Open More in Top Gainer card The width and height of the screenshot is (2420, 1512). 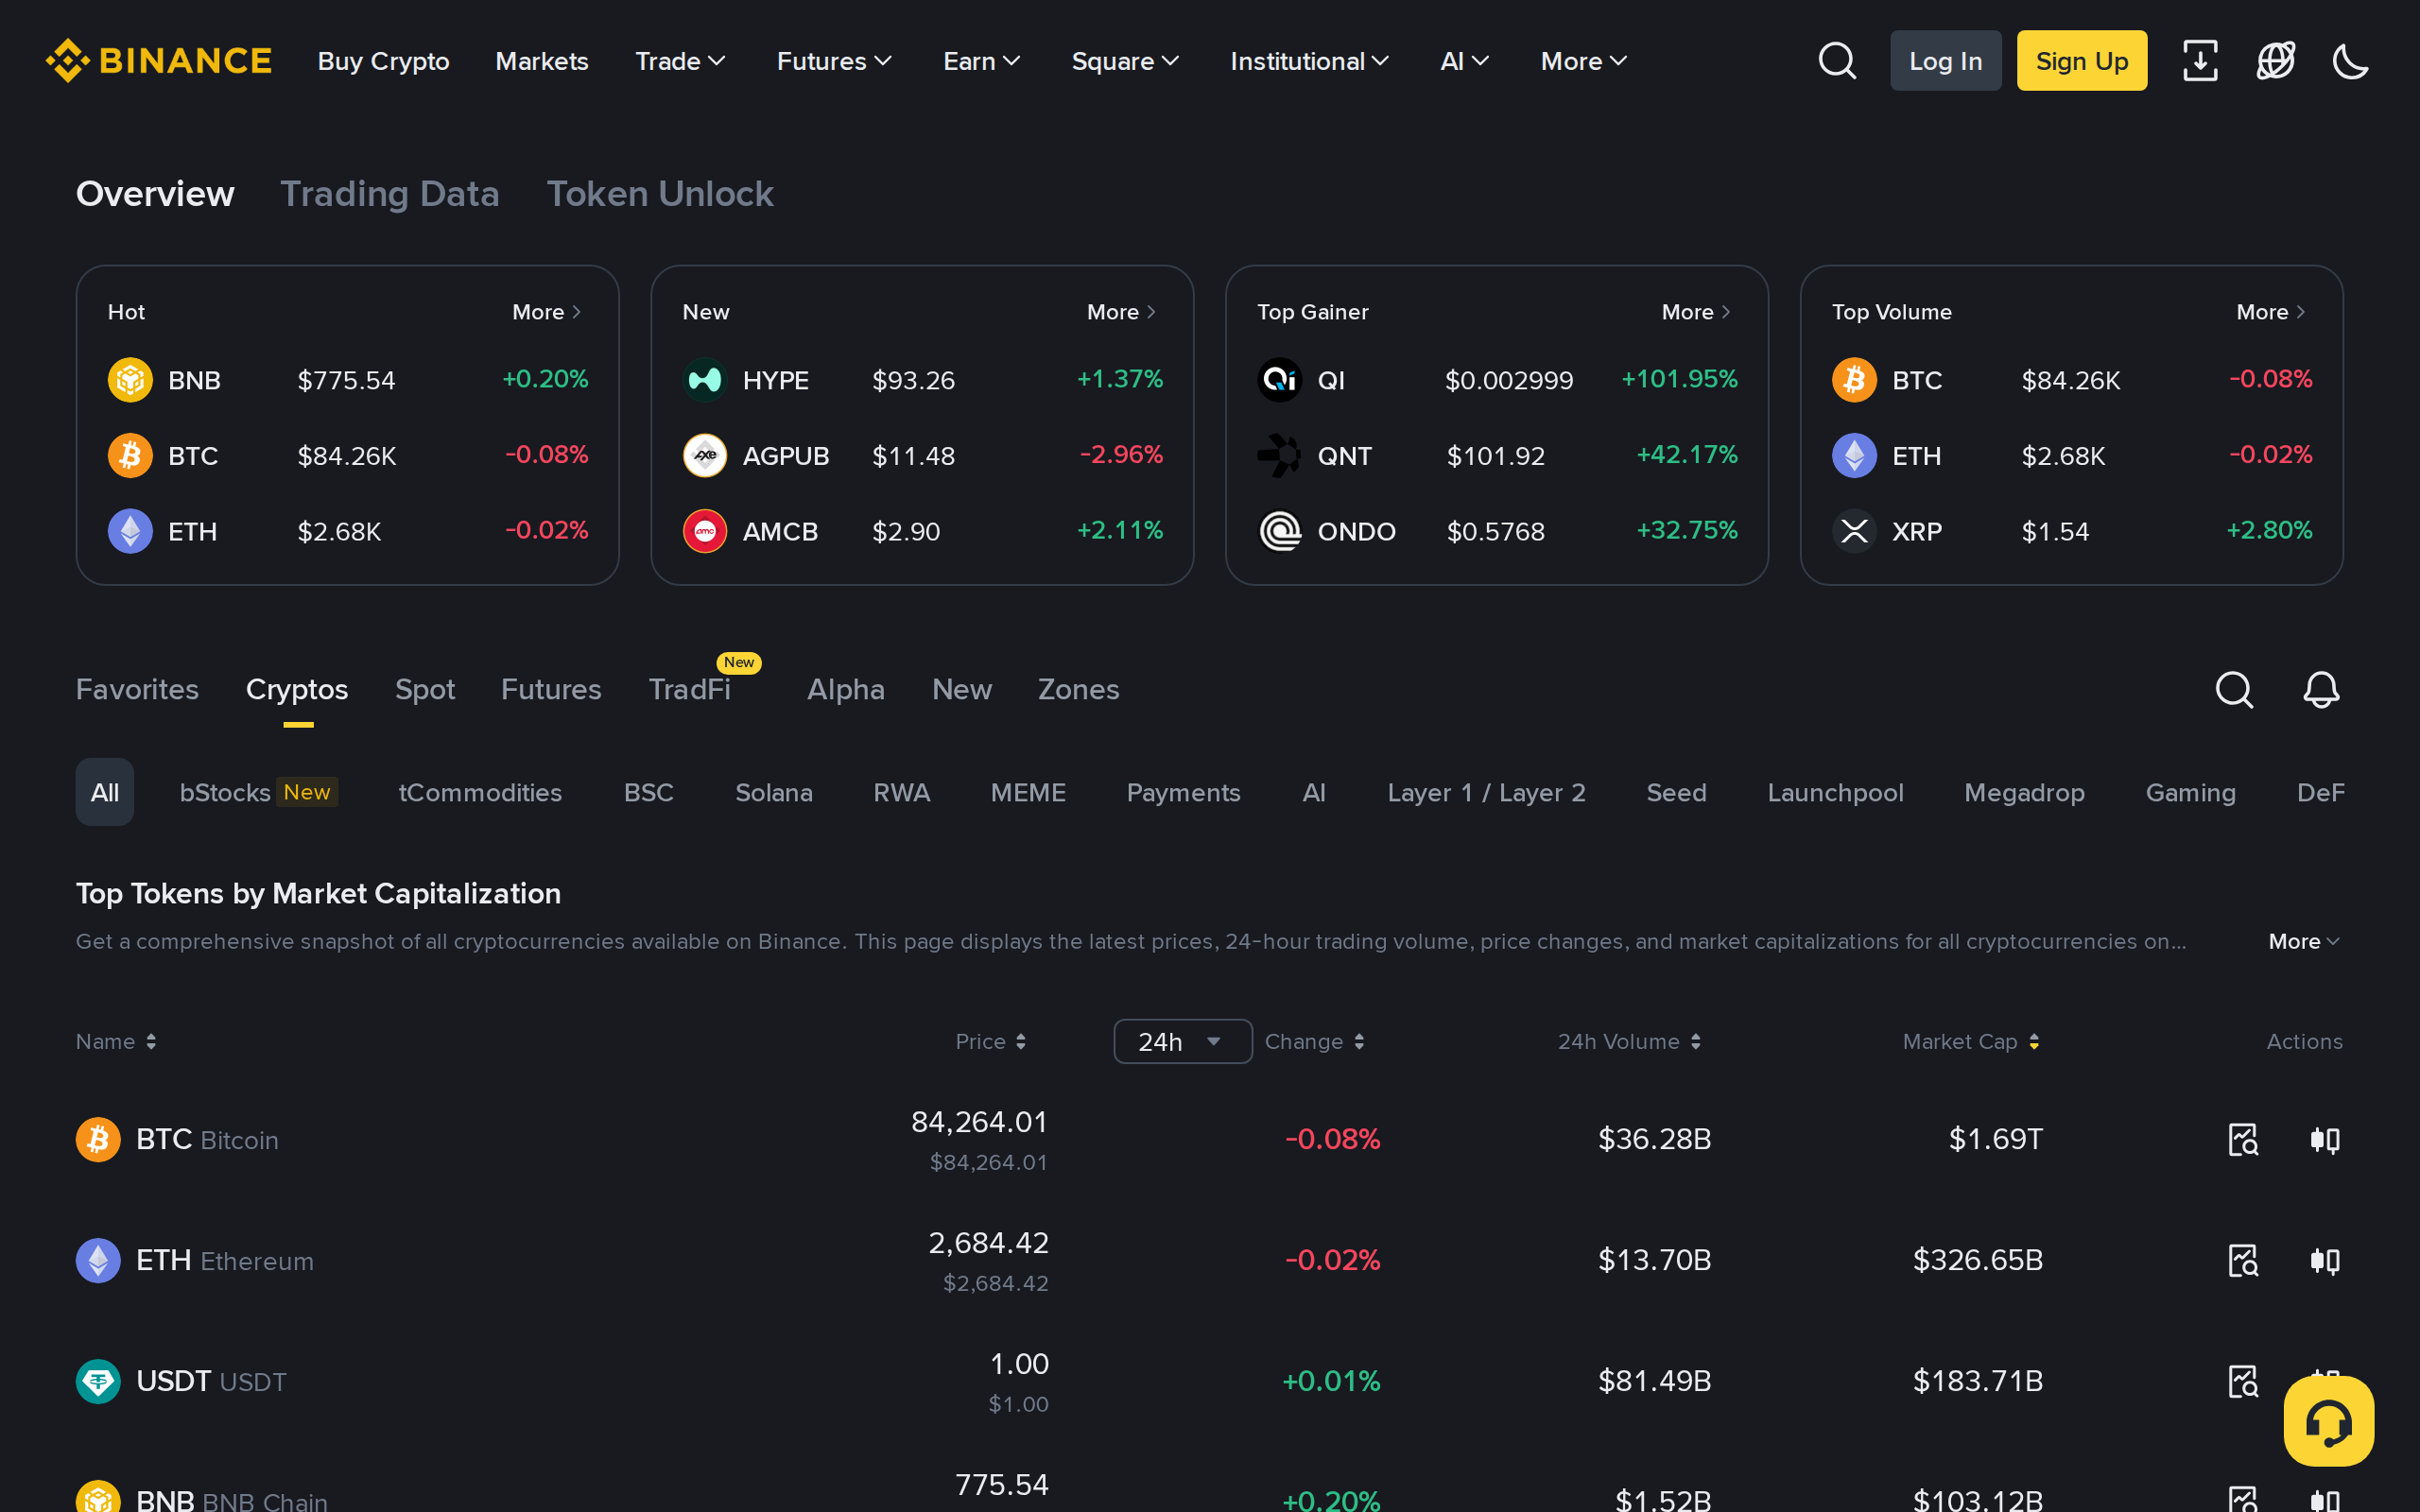[x=1697, y=312]
